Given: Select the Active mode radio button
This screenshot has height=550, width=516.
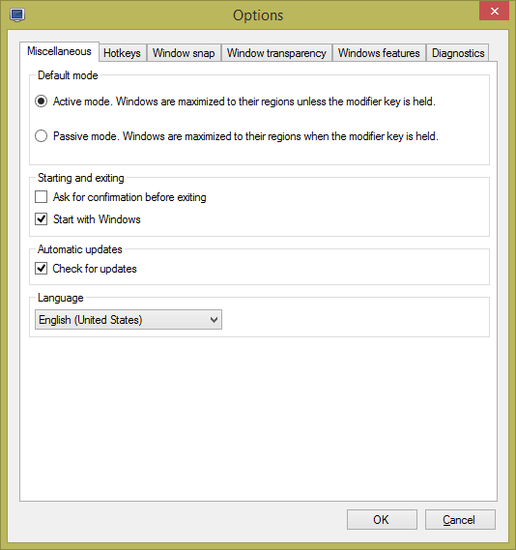Looking at the screenshot, I should [41, 101].
